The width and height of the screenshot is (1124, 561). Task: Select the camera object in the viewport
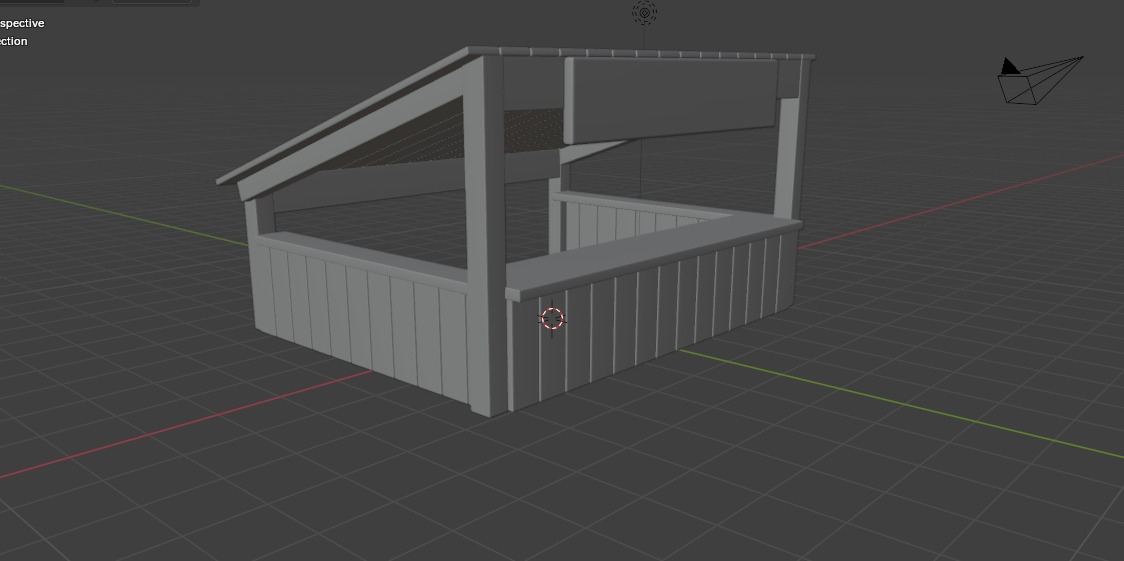[1039, 80]
